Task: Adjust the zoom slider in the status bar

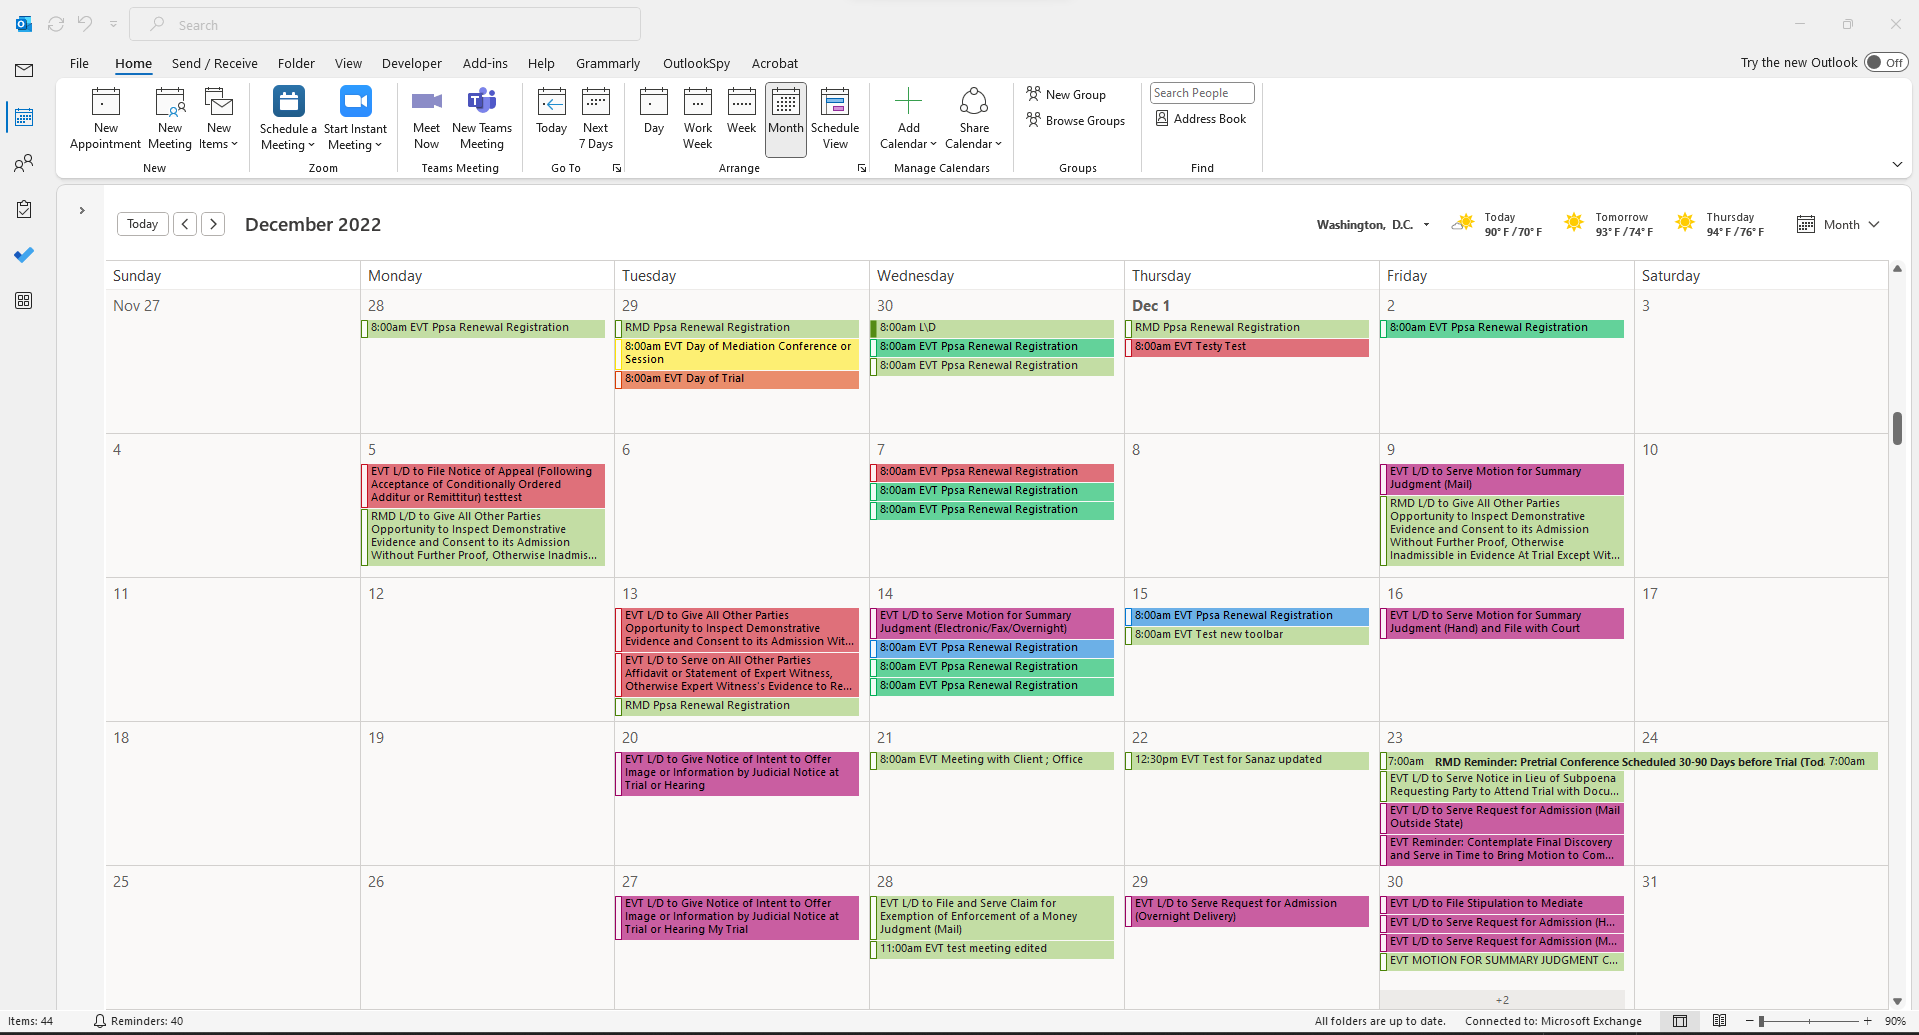Action: point(1762,1021)
